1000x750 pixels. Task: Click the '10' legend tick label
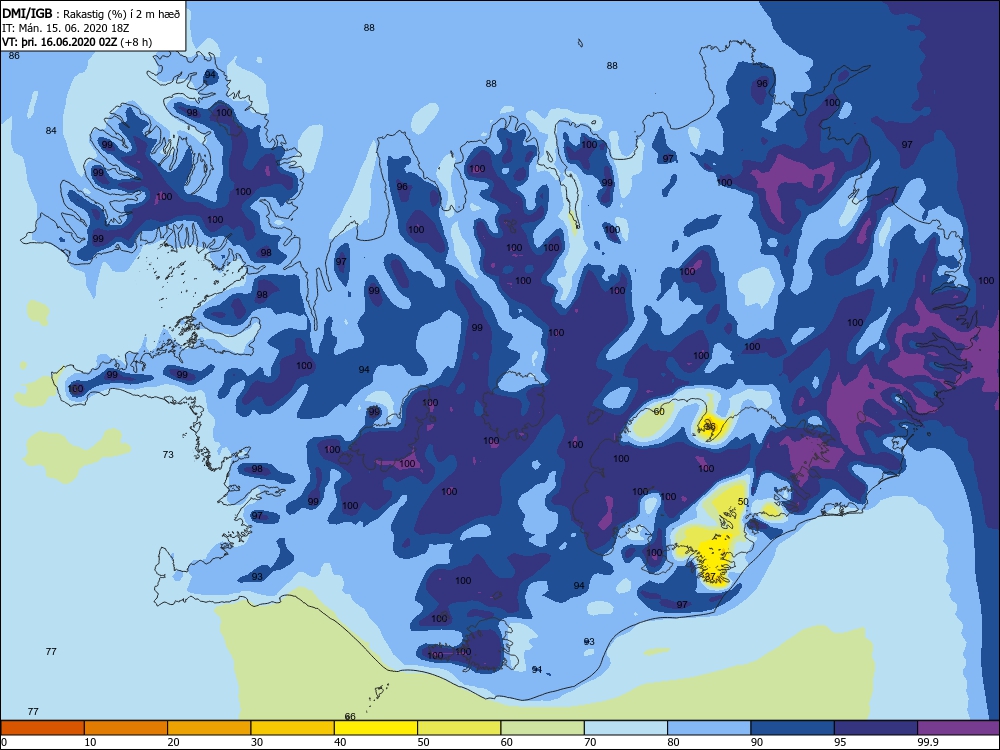tap(91, 742)
